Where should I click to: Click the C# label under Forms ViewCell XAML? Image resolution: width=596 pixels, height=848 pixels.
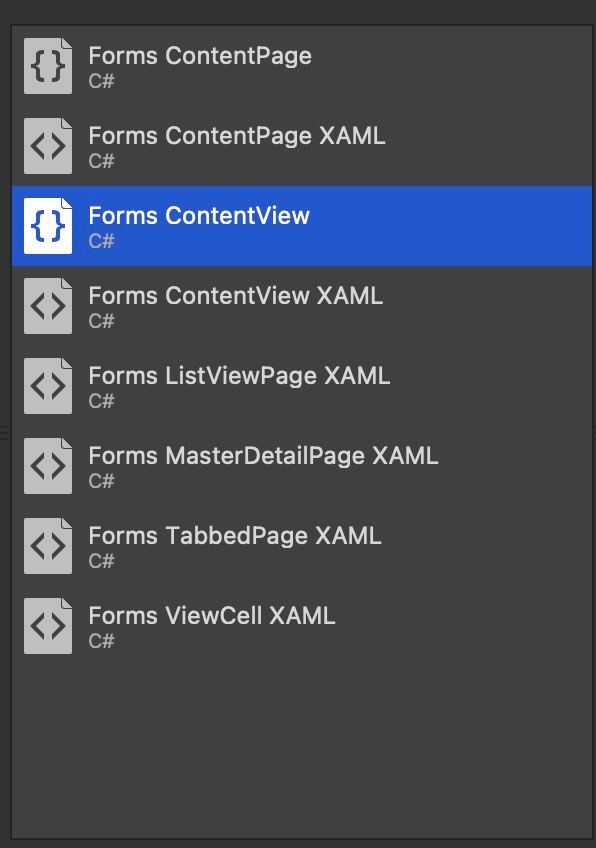coord(101,641)
